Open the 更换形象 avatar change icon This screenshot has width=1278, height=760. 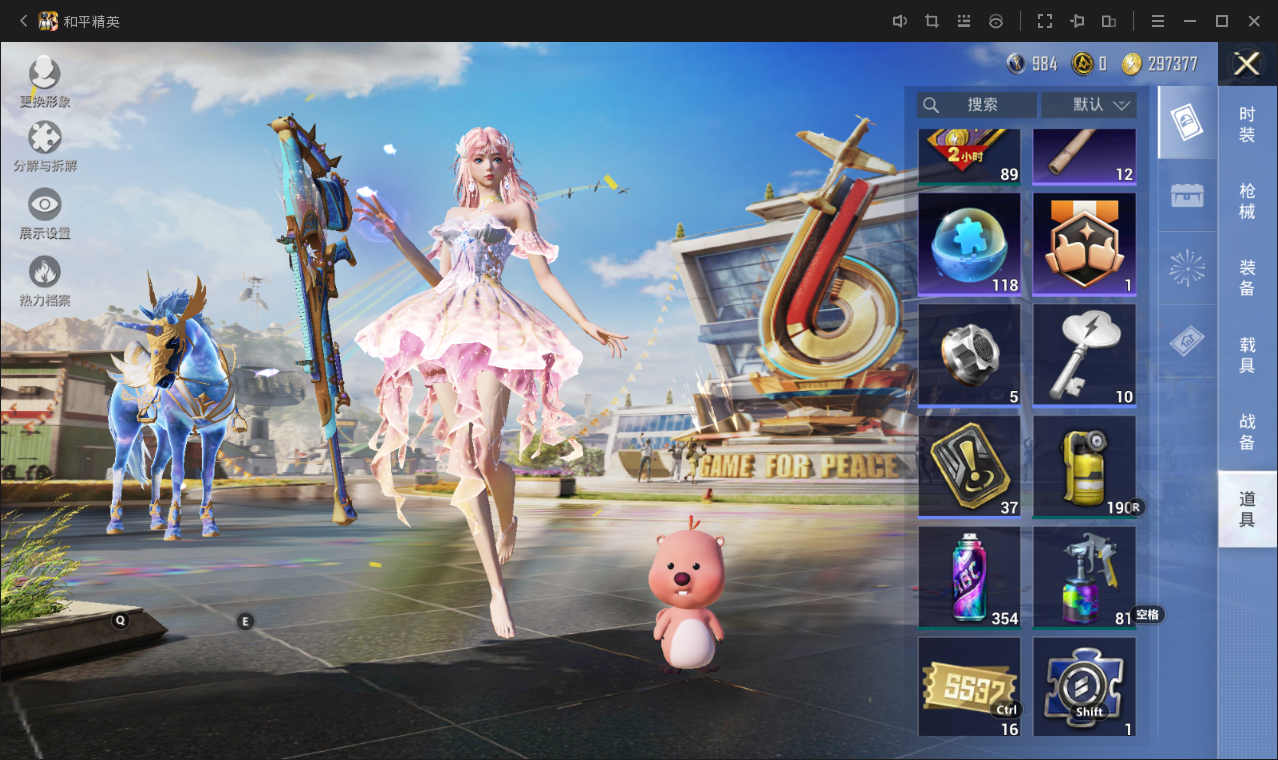click(x=45, y=74)
